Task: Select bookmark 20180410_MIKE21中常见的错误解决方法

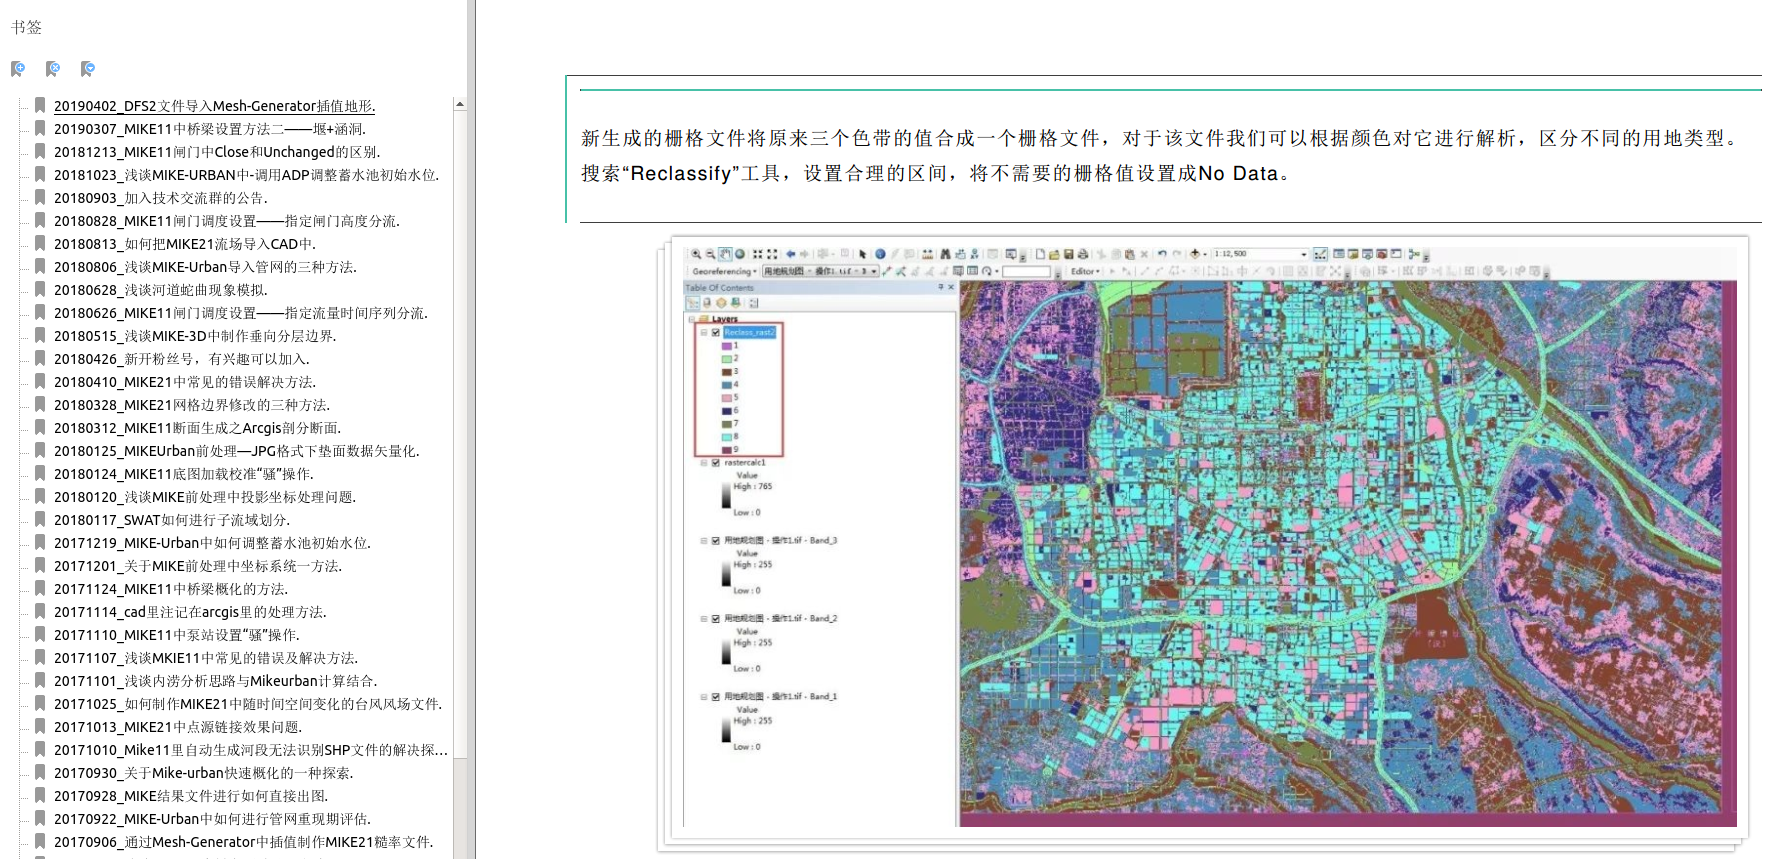Action: (x=185, y=382)
